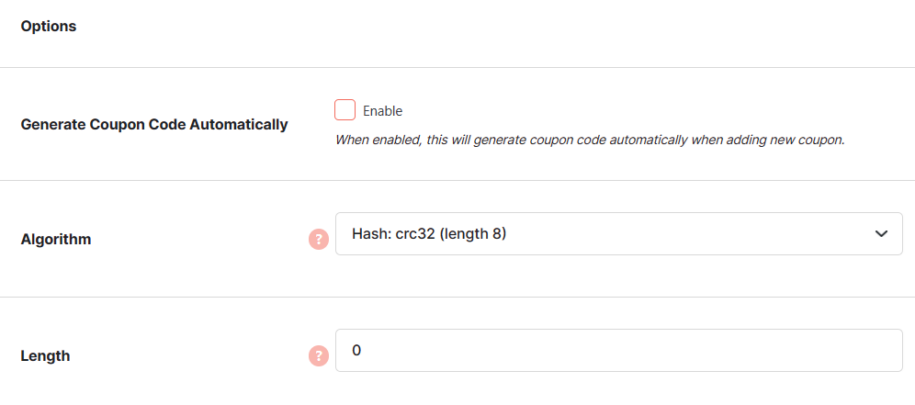This screenshot has height=405, width=915.
Task: Tick the Enable checkbox
Action: click(345, 110)
